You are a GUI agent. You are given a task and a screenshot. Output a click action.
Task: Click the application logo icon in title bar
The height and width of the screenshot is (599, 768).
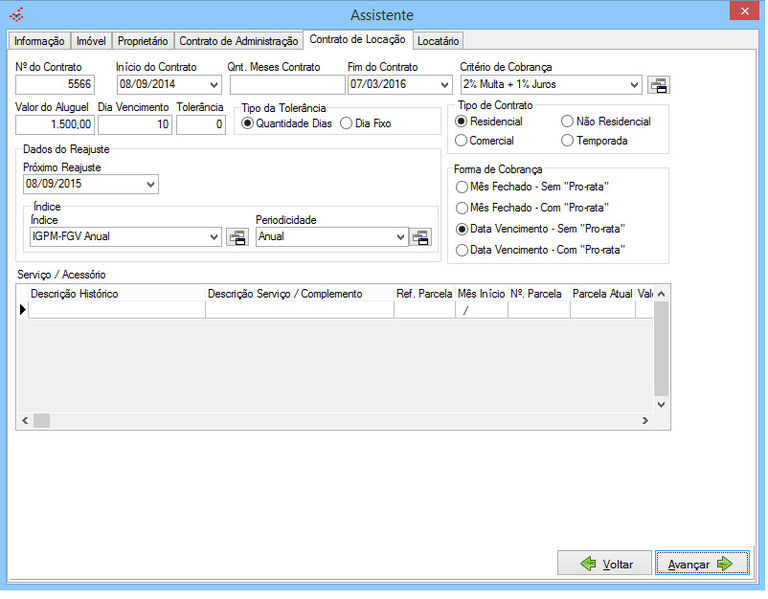(16, 14)
